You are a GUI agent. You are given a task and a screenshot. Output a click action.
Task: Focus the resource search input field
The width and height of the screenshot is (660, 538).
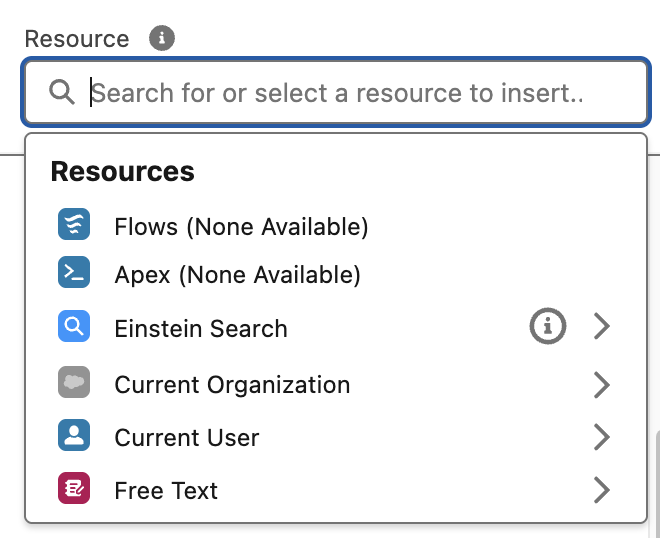(x=350, y=93)
